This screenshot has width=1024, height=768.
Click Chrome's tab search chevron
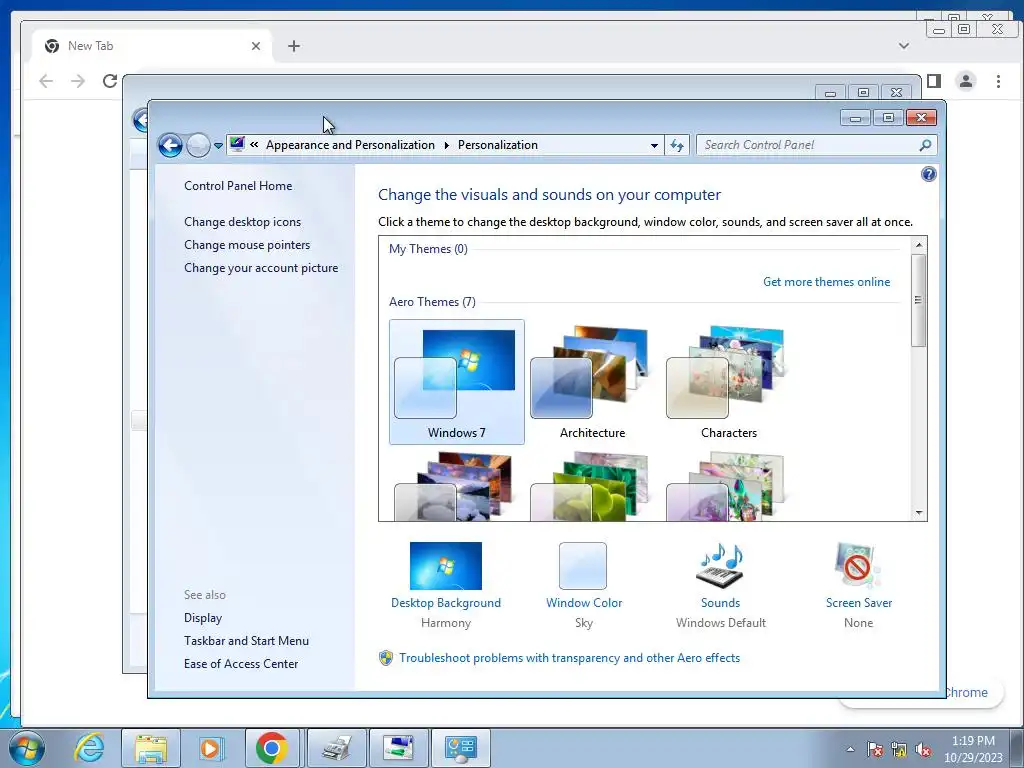(904, 46)
